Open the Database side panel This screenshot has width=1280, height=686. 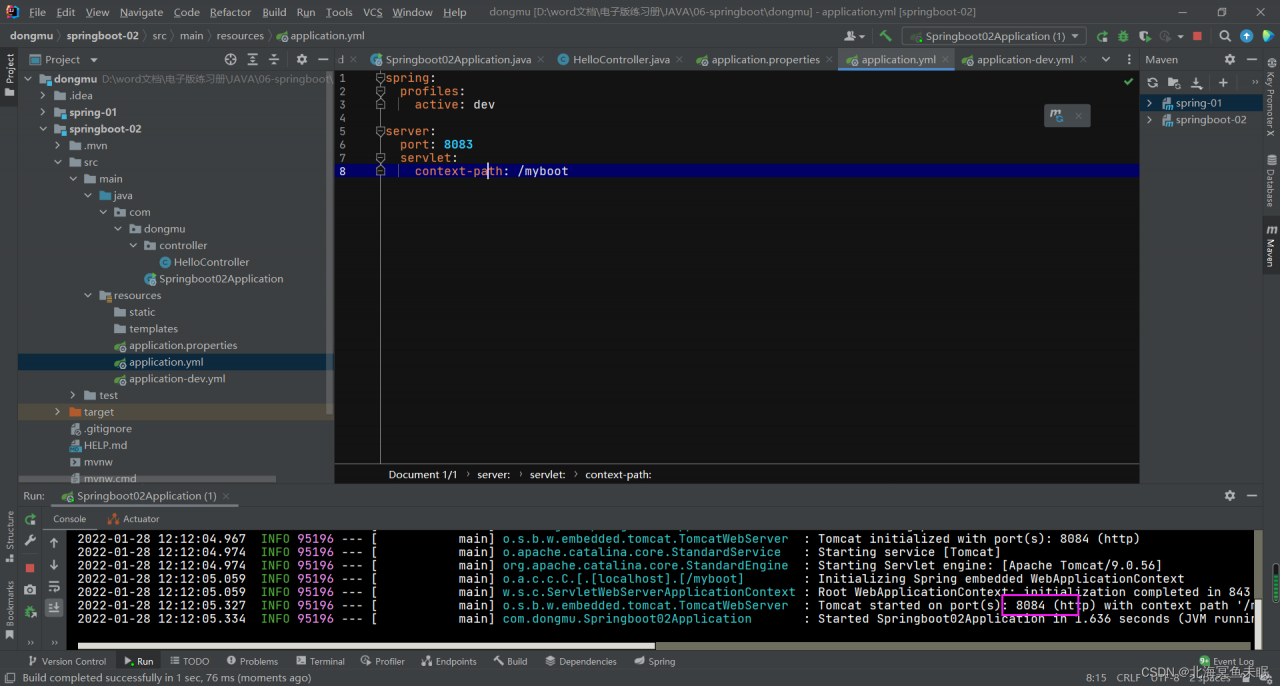pos(1271,181)
